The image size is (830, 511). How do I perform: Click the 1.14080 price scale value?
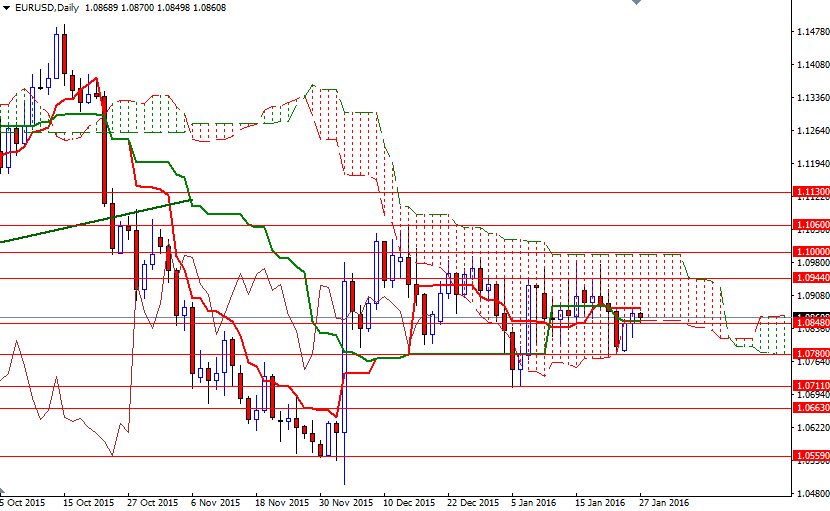pos(813,65)
